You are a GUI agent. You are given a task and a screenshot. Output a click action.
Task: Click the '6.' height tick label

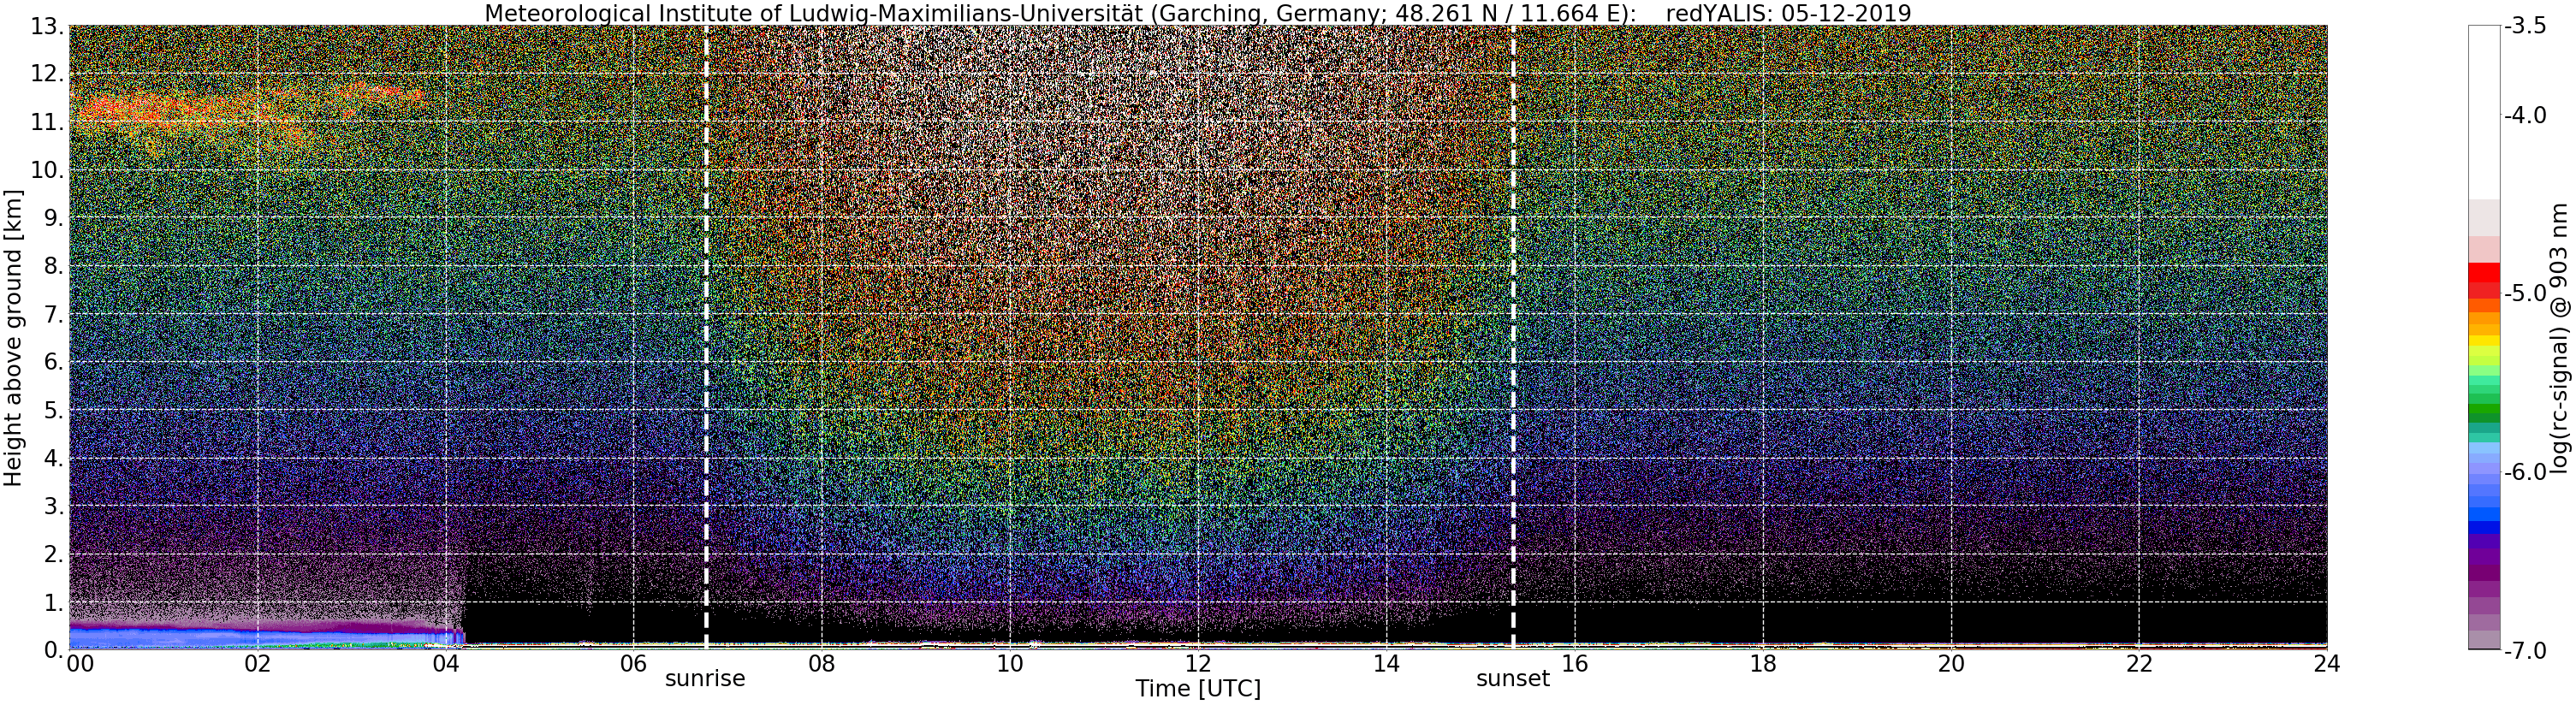coord(53,362)
